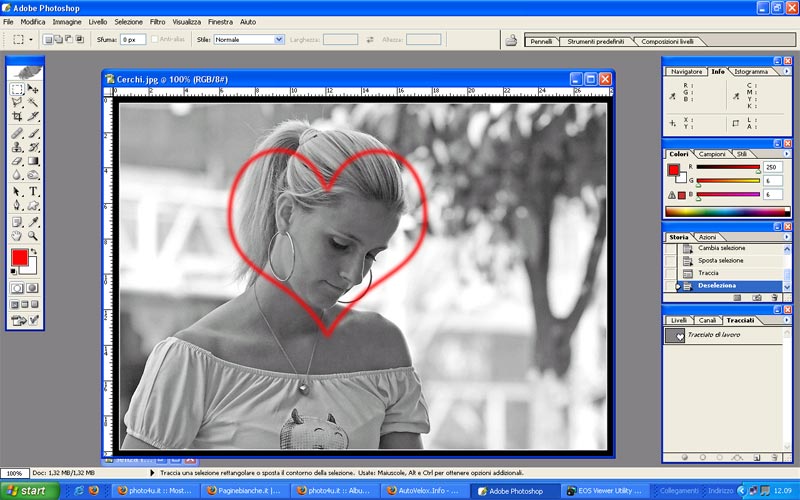Click the foreground red color swatch in toolbox
The height and width of the screenshot is (500, 800).
(x=19, y=258)
